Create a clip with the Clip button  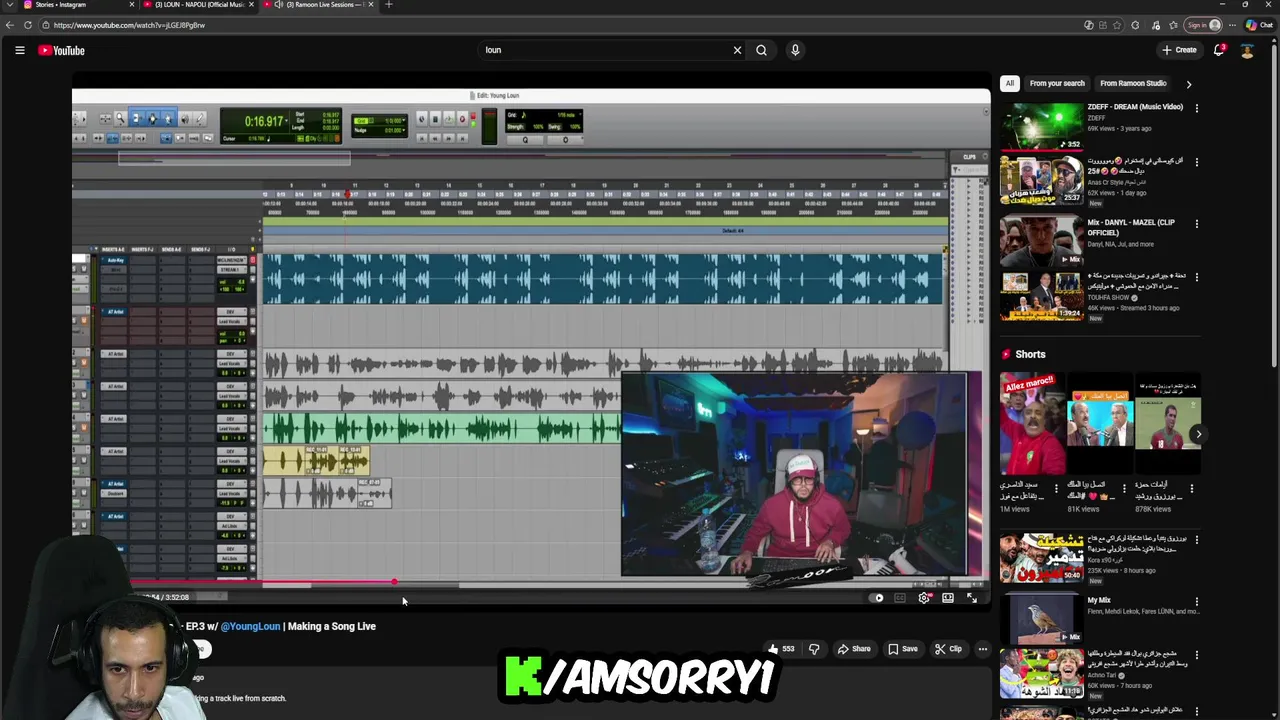tap(948, 649)
